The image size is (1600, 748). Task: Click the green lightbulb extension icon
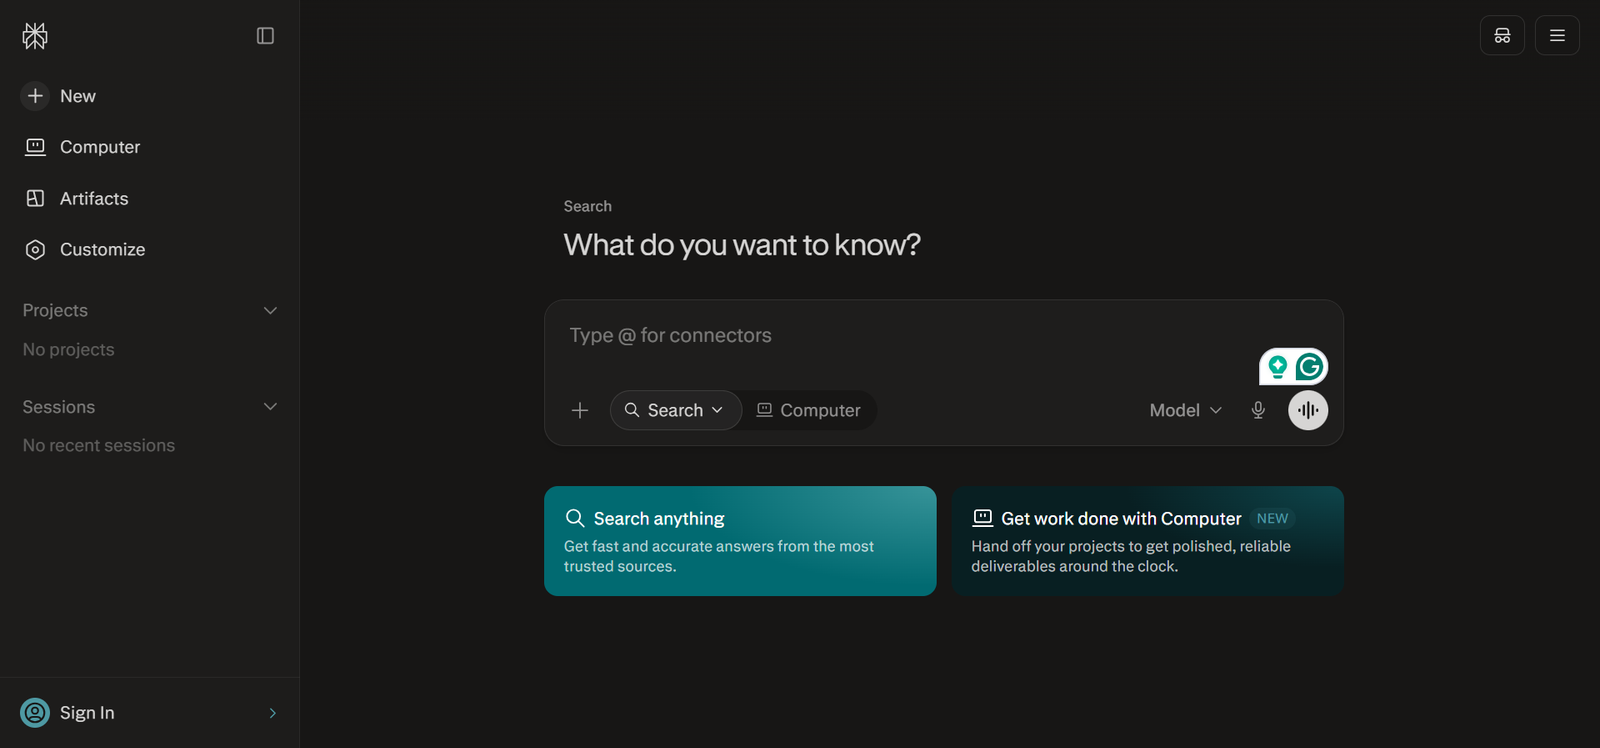coord(1277,367)
